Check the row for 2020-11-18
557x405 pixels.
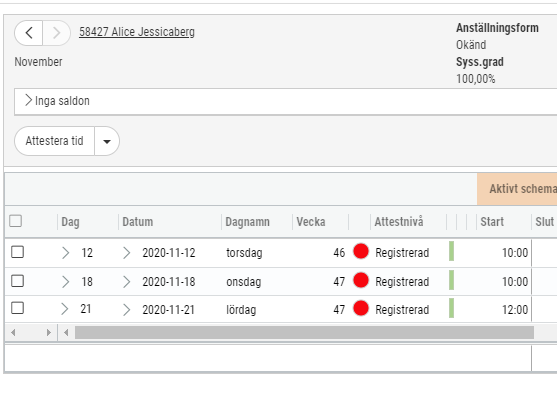click(17, 281)
